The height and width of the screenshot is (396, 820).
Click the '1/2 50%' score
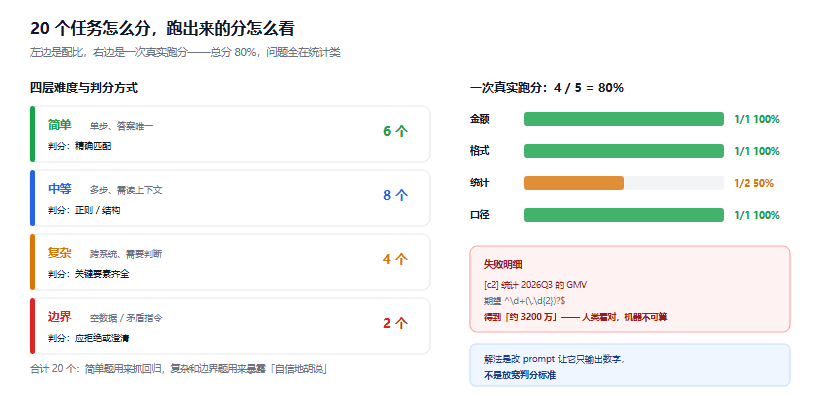[x=754, y=183]
